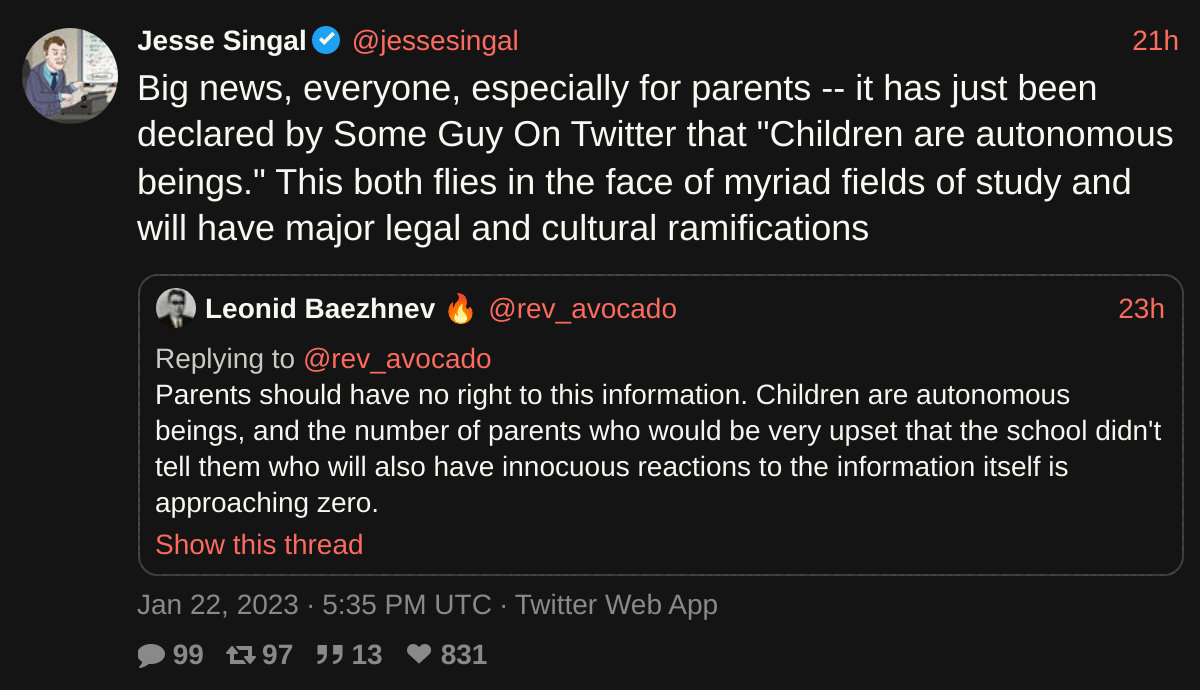Click the Twitter Web App source label

click(616, 605)
